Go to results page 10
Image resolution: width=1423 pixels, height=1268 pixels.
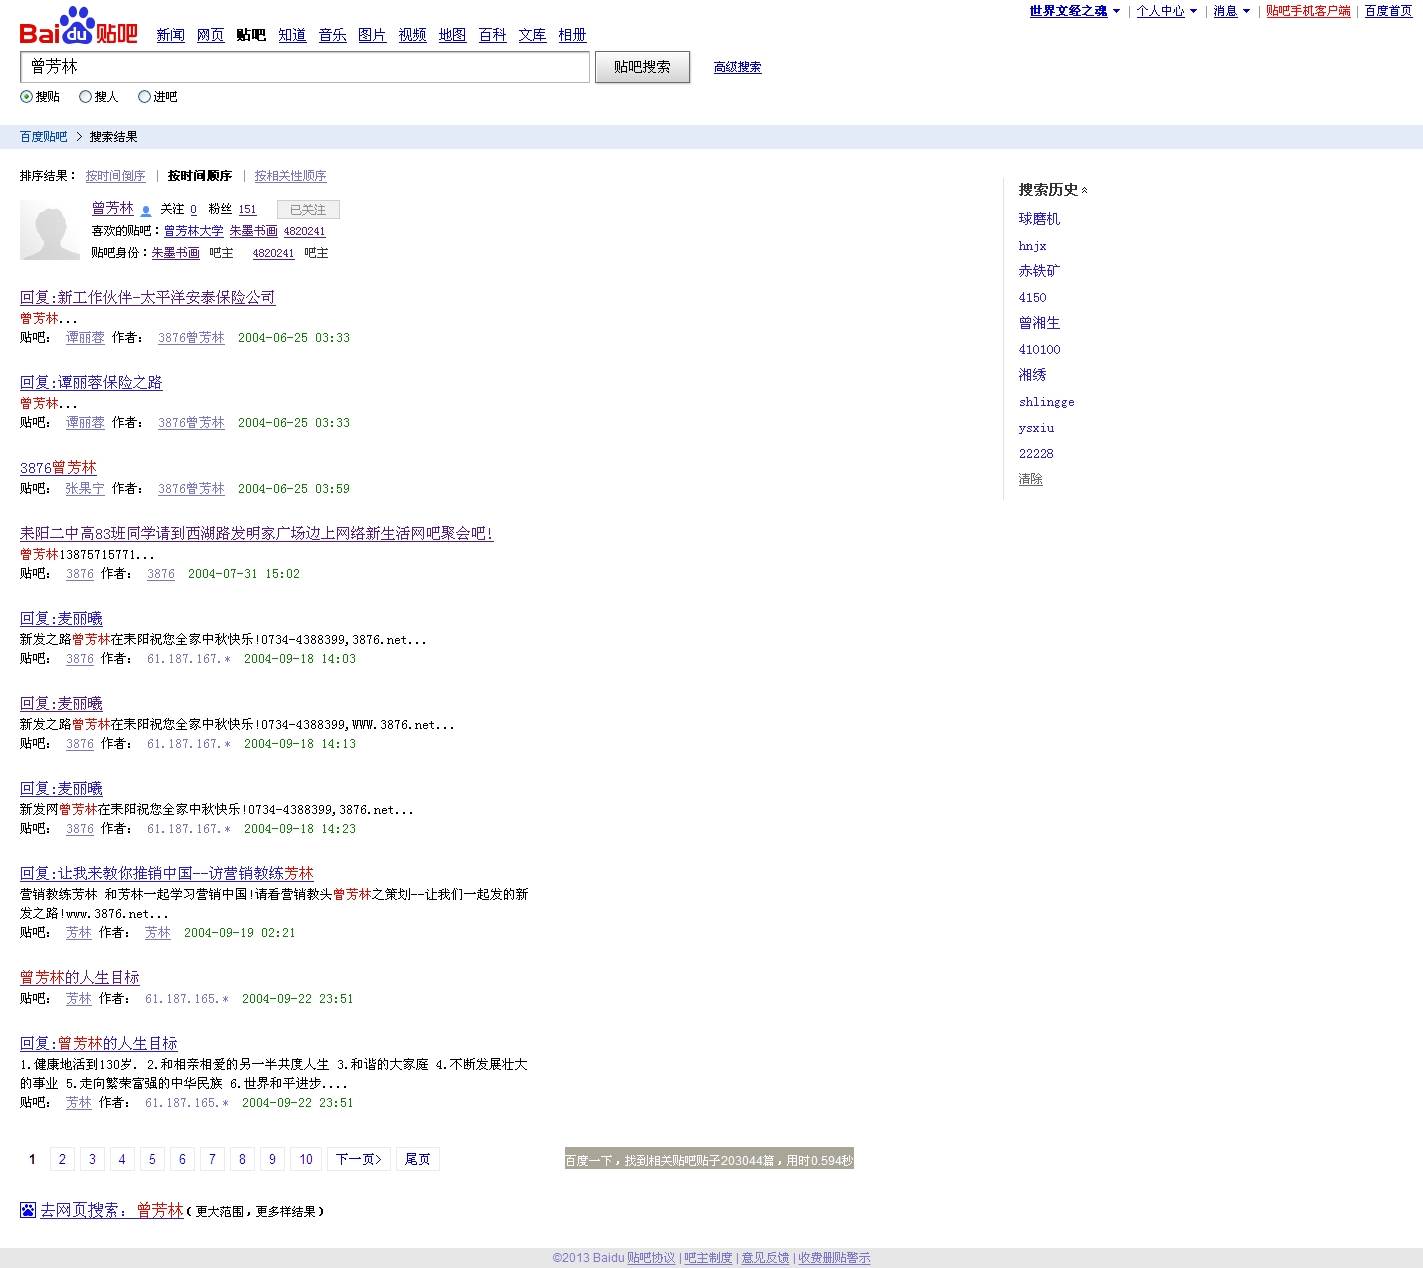pos(306,1159)
